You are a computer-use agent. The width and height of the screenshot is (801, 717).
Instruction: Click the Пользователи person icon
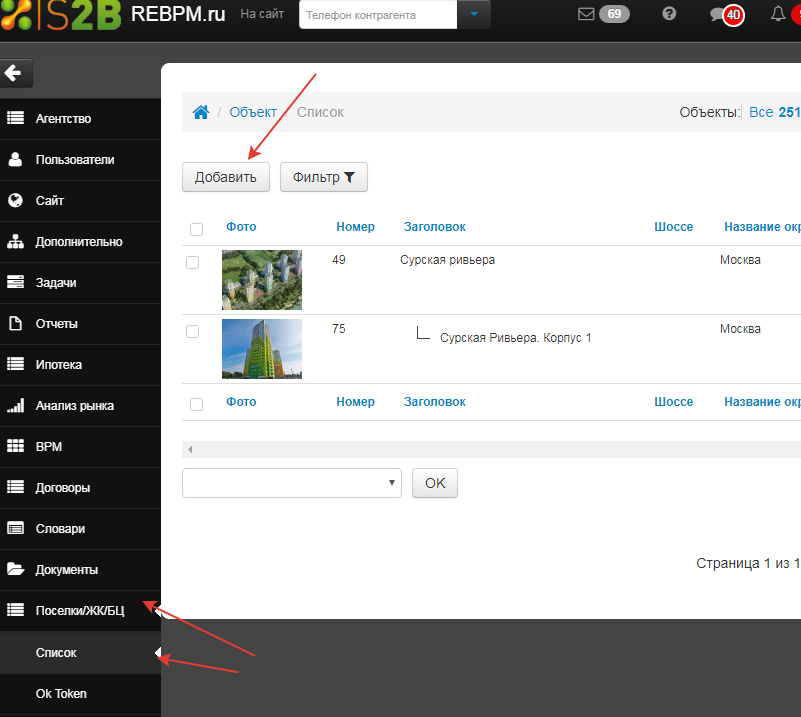[x=15, y=159]
